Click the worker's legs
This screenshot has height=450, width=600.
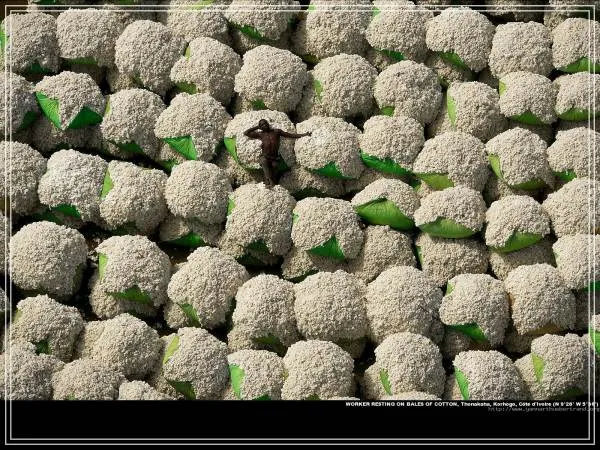(x=270, y=168)
